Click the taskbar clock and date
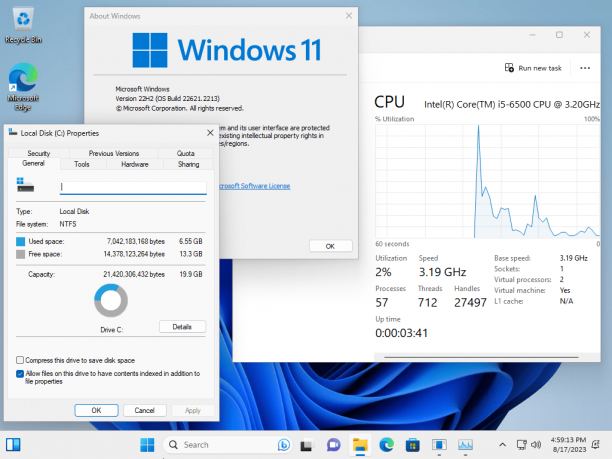Screen dimensions: 612x459 [x=569, y=445]
